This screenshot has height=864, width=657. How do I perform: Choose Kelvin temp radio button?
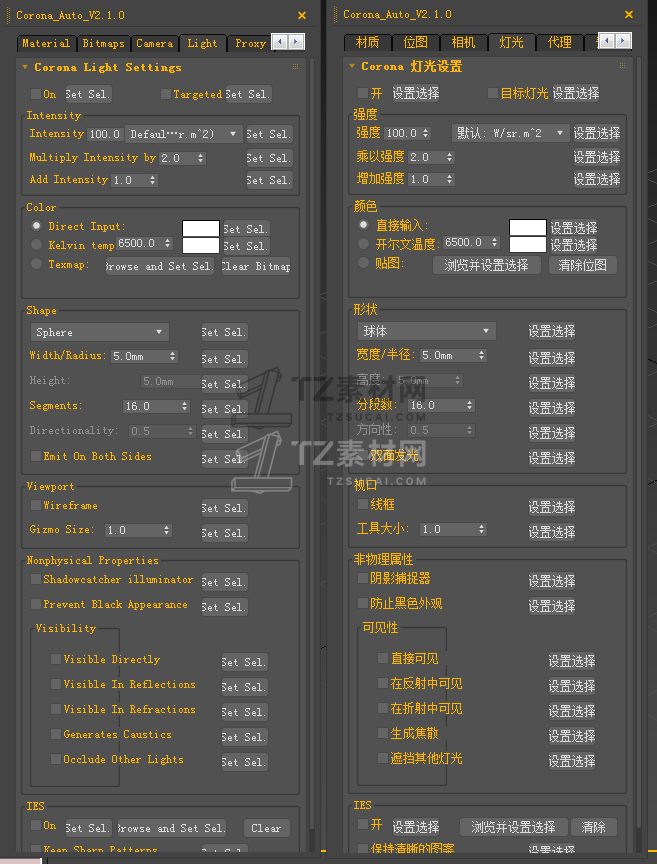click(36, 245)
